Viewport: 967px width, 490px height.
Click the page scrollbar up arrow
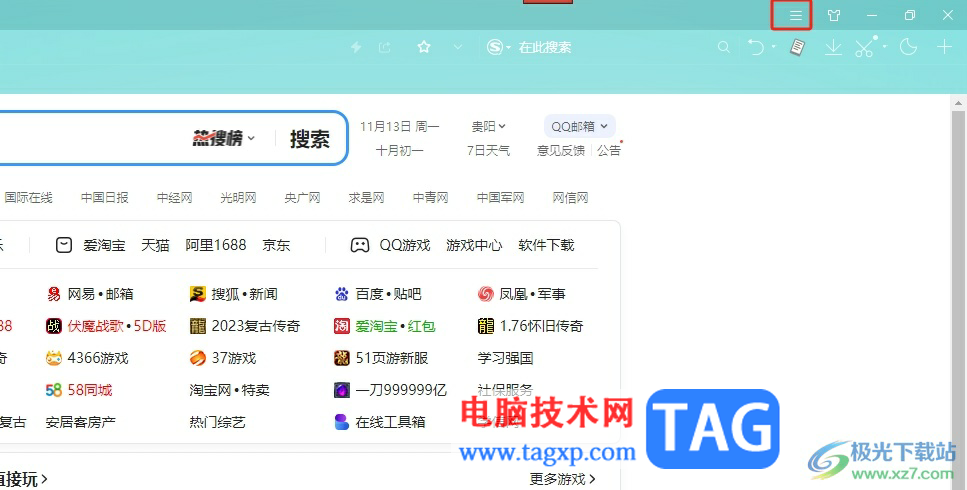(x=958, y=103)
